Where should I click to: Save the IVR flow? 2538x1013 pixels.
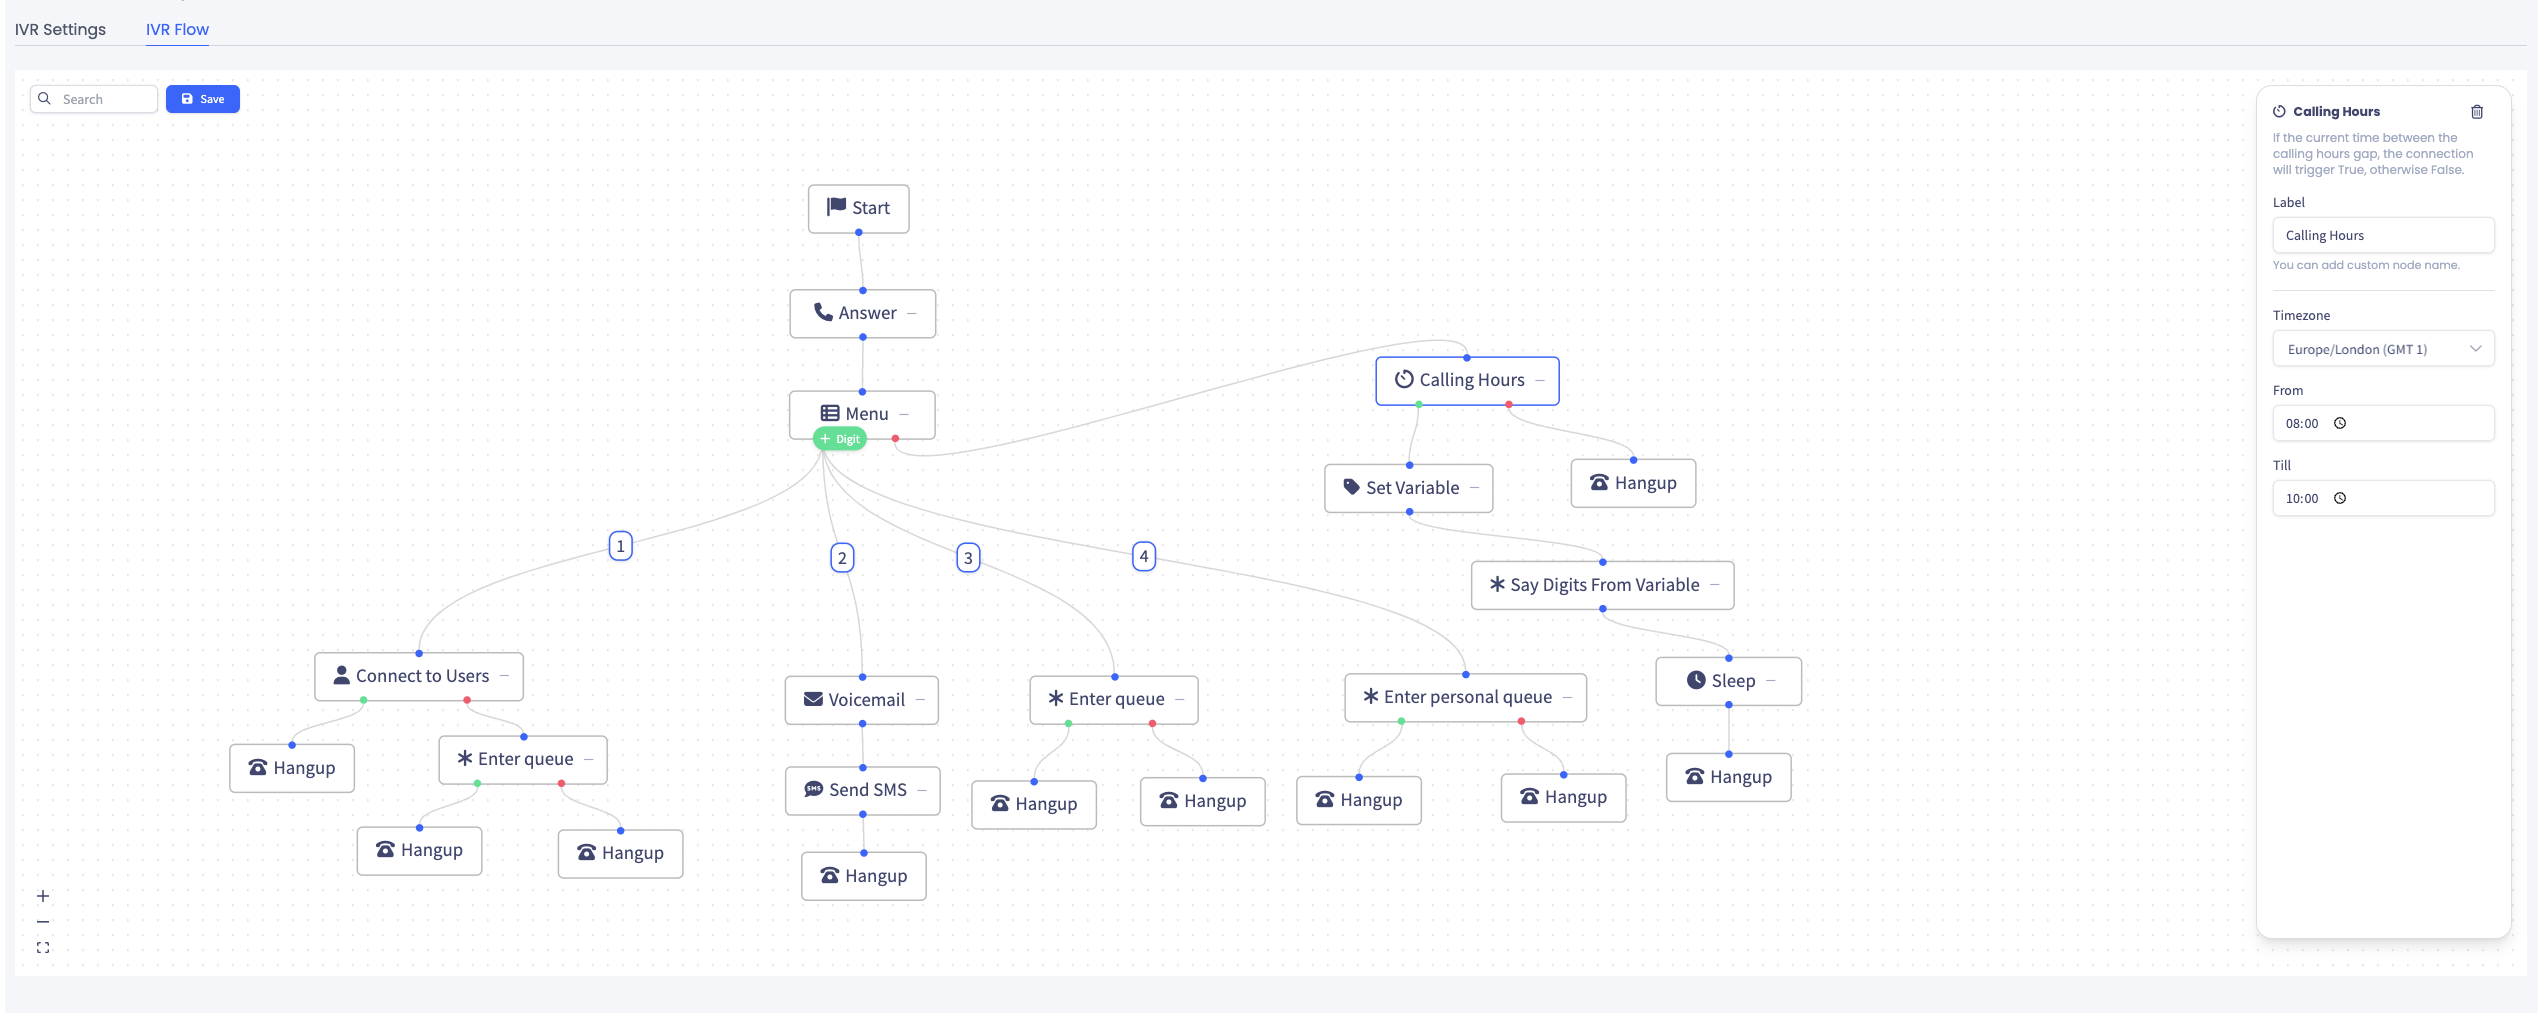203,99
